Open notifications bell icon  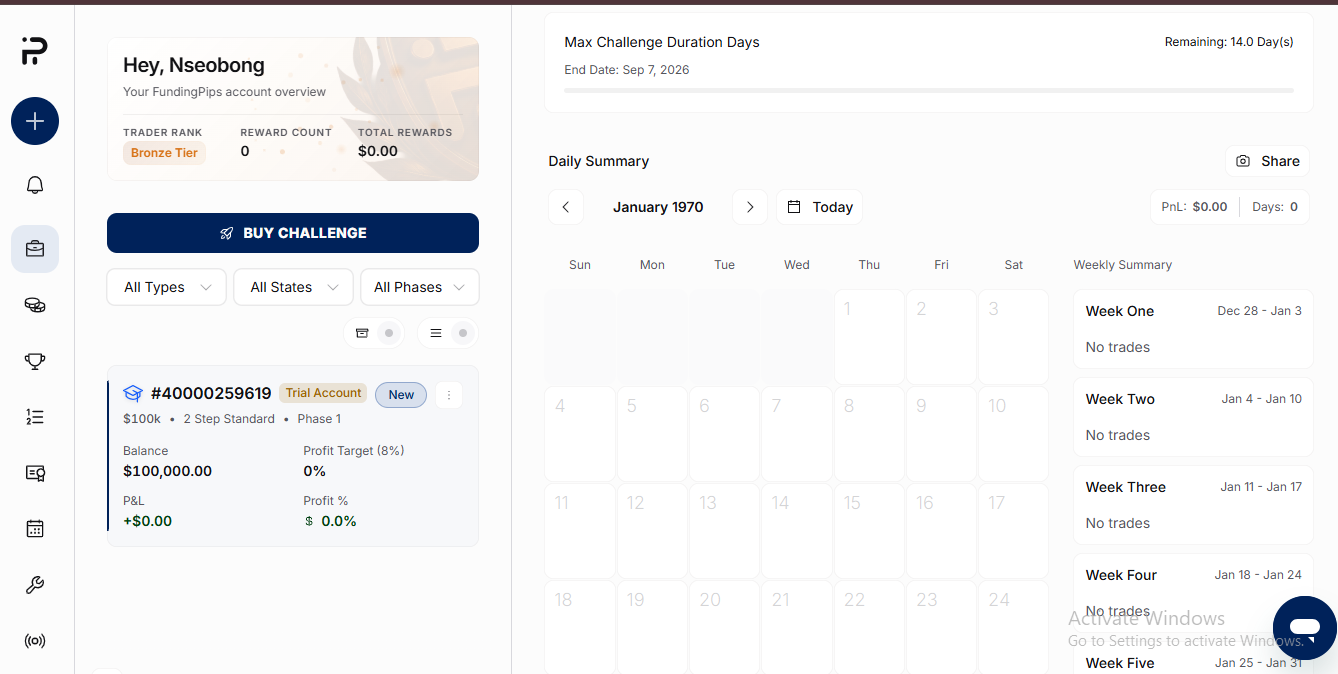[x=35, y=185]
